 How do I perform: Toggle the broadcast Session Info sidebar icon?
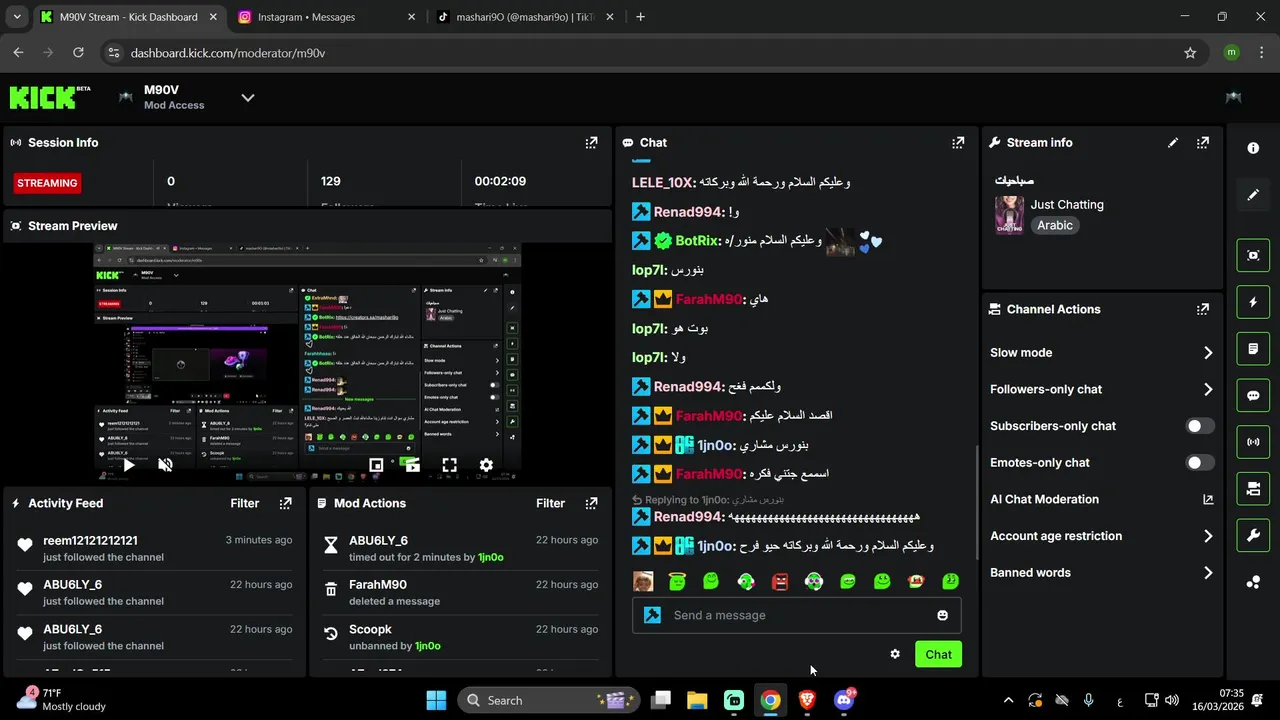click(x=1253, y=442)
